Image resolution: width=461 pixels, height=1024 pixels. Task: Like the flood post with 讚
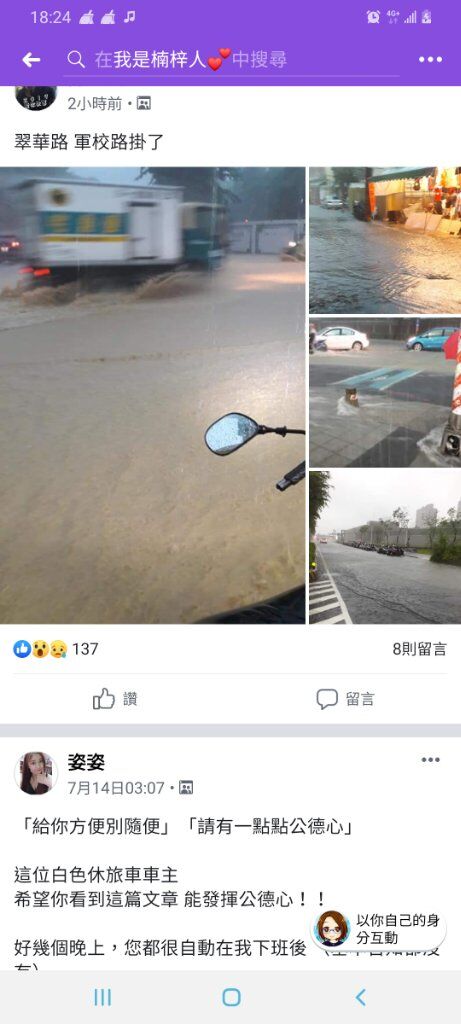pyautogui.click(x=115, y=699)
